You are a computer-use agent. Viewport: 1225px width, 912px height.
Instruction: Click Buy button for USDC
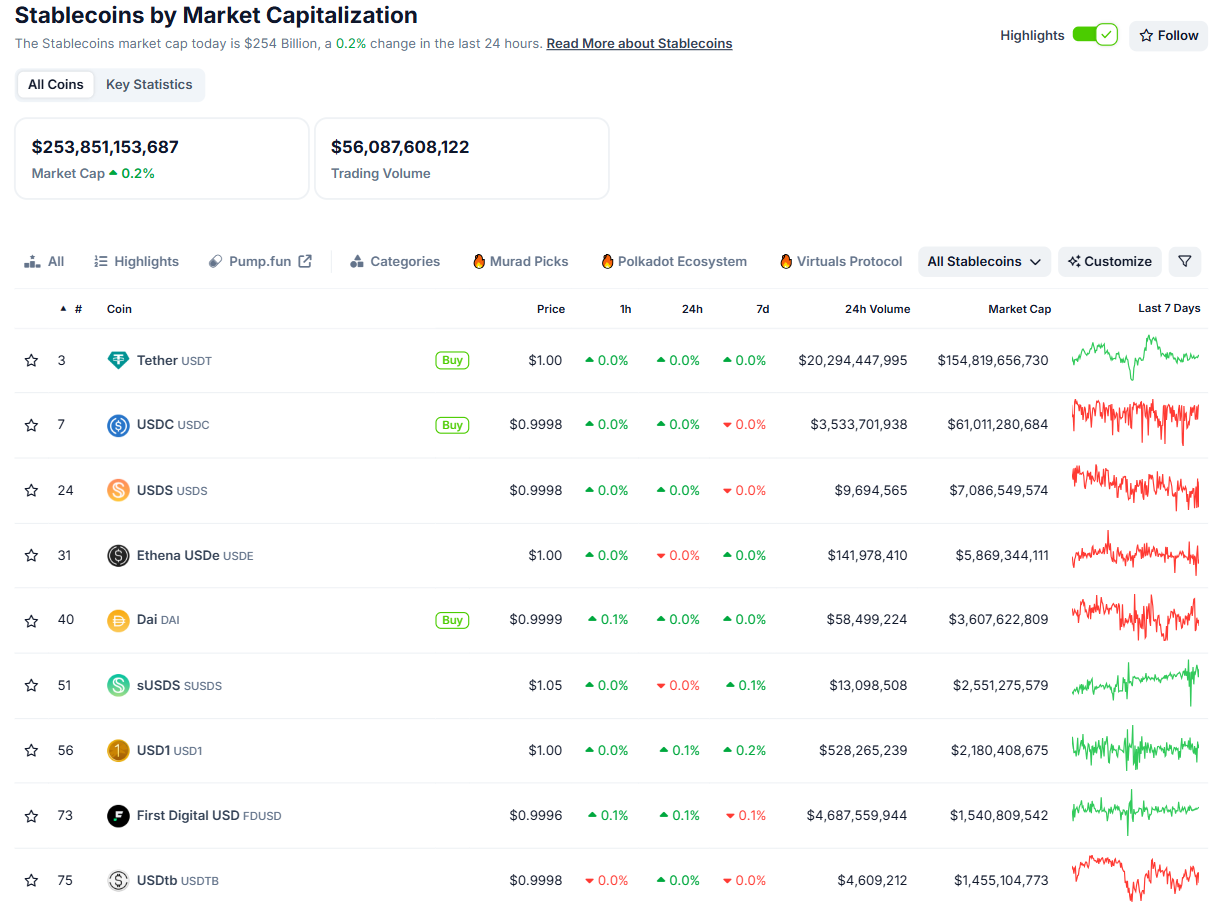pos(452,425)
